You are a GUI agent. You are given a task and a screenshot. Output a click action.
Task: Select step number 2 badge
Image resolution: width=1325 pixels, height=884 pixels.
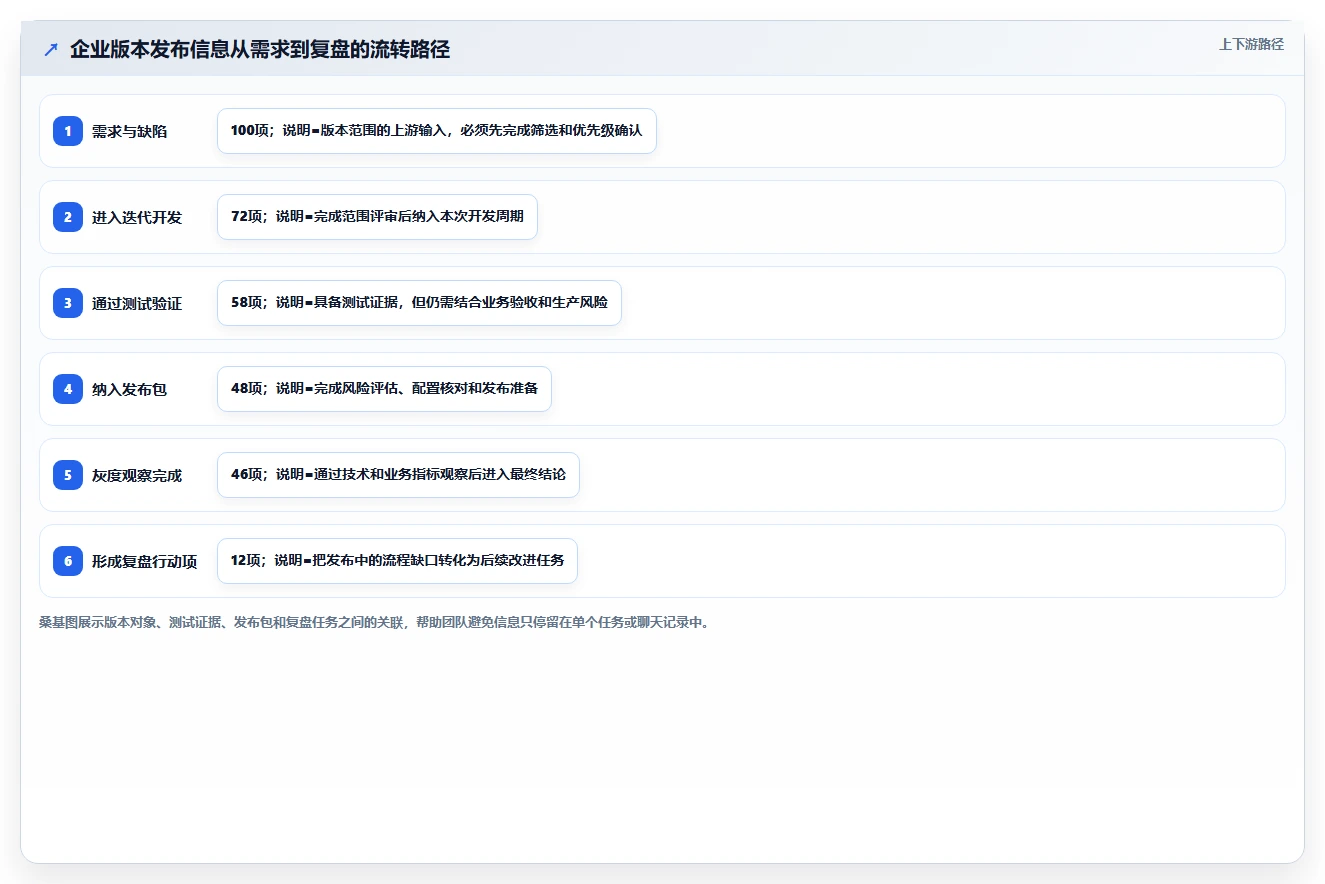[x=68, y=217]
